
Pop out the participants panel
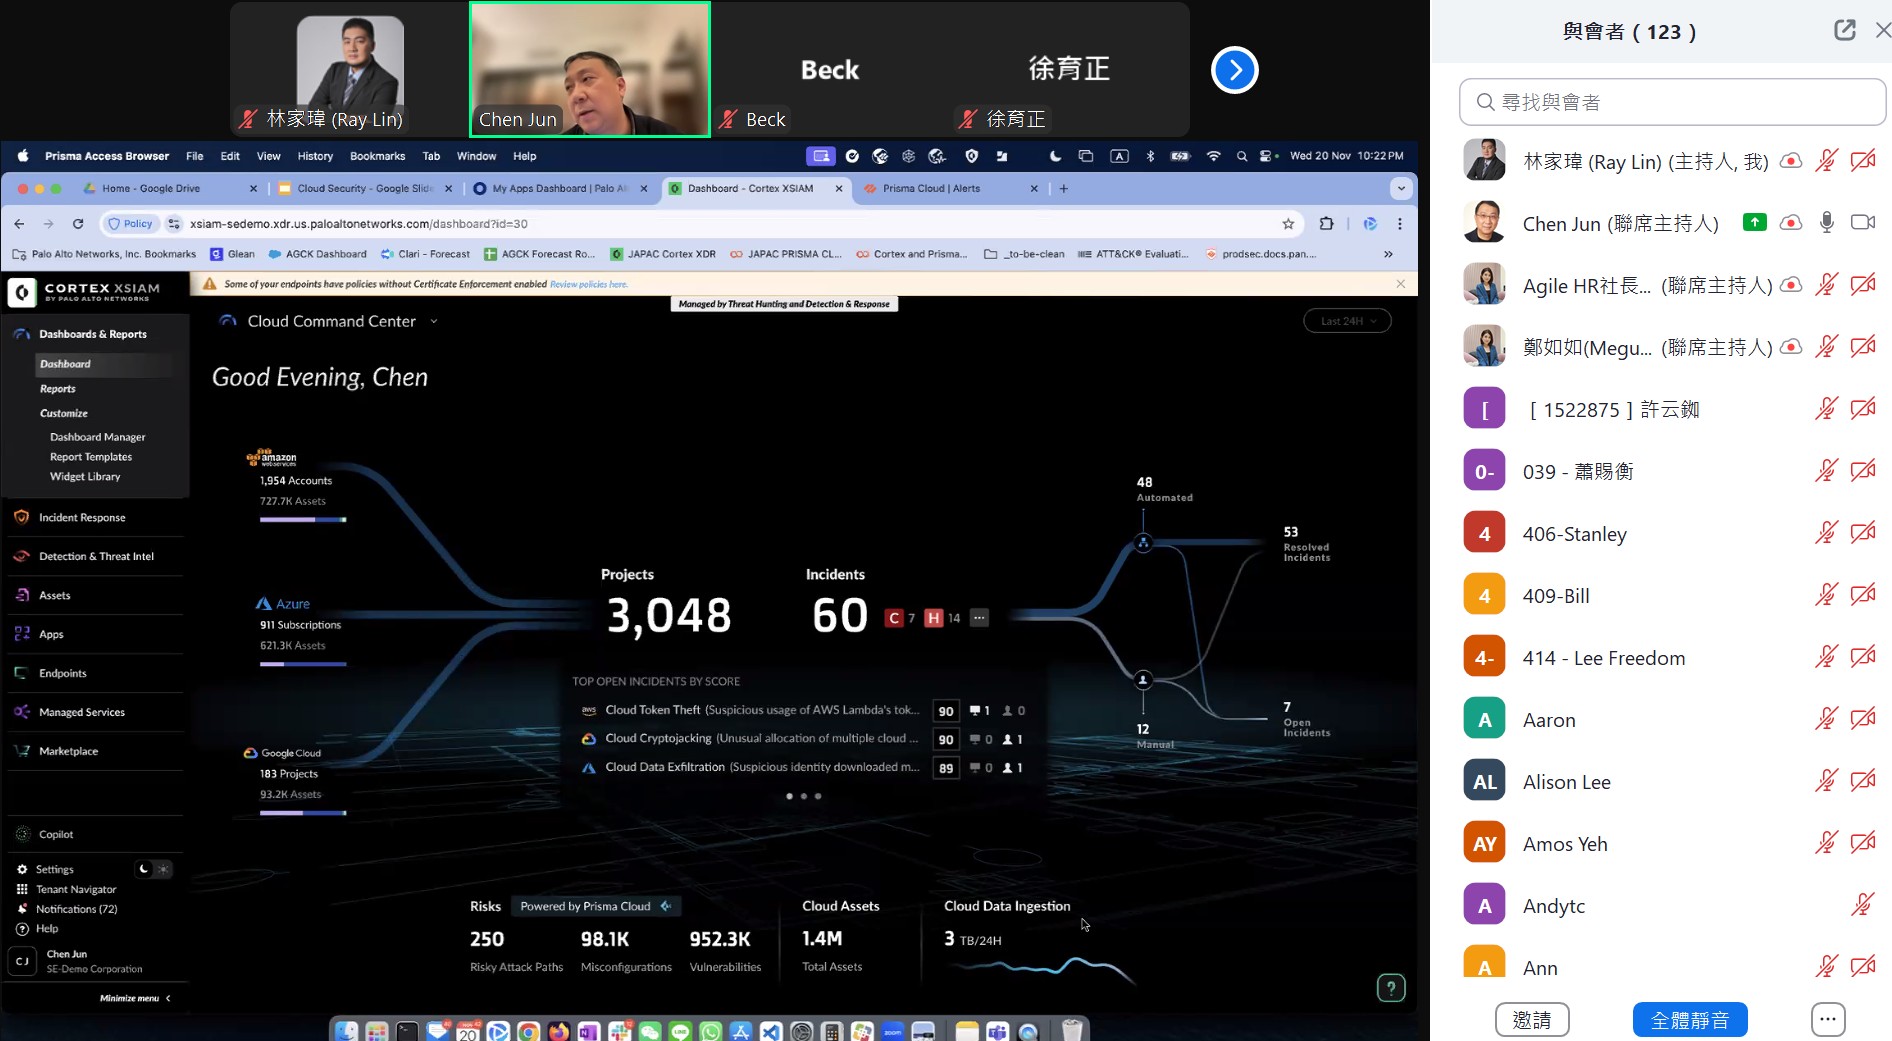point(1844,31)
